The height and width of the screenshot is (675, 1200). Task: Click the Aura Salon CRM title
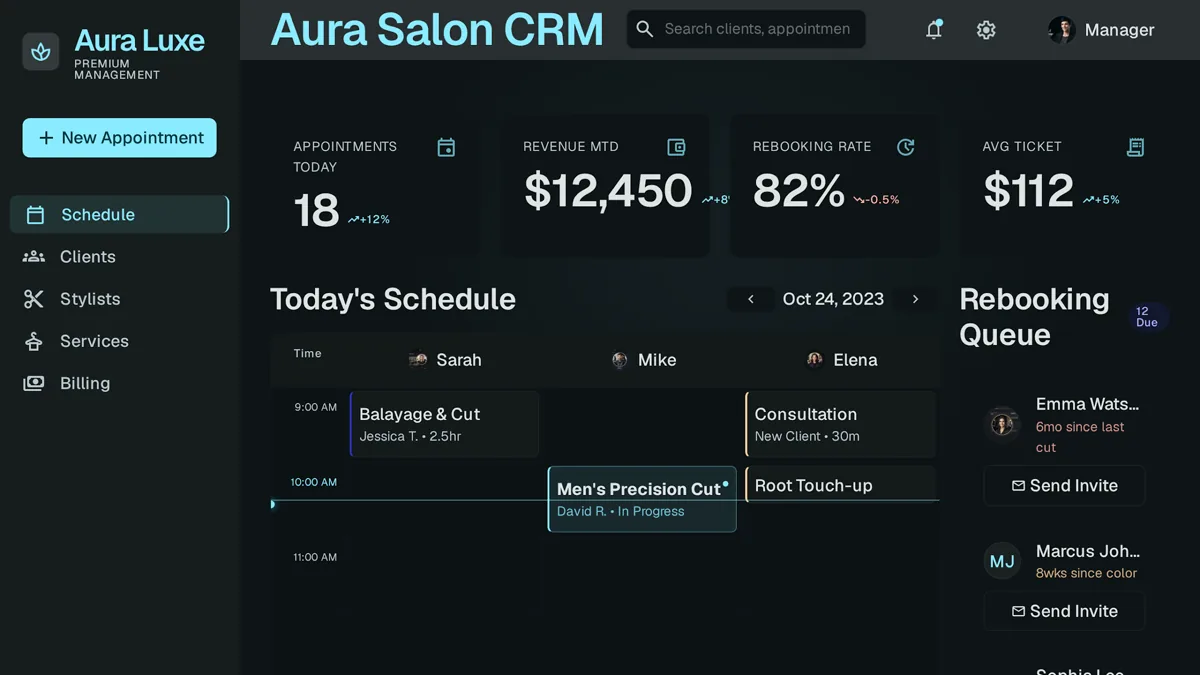tap(437, 29)
